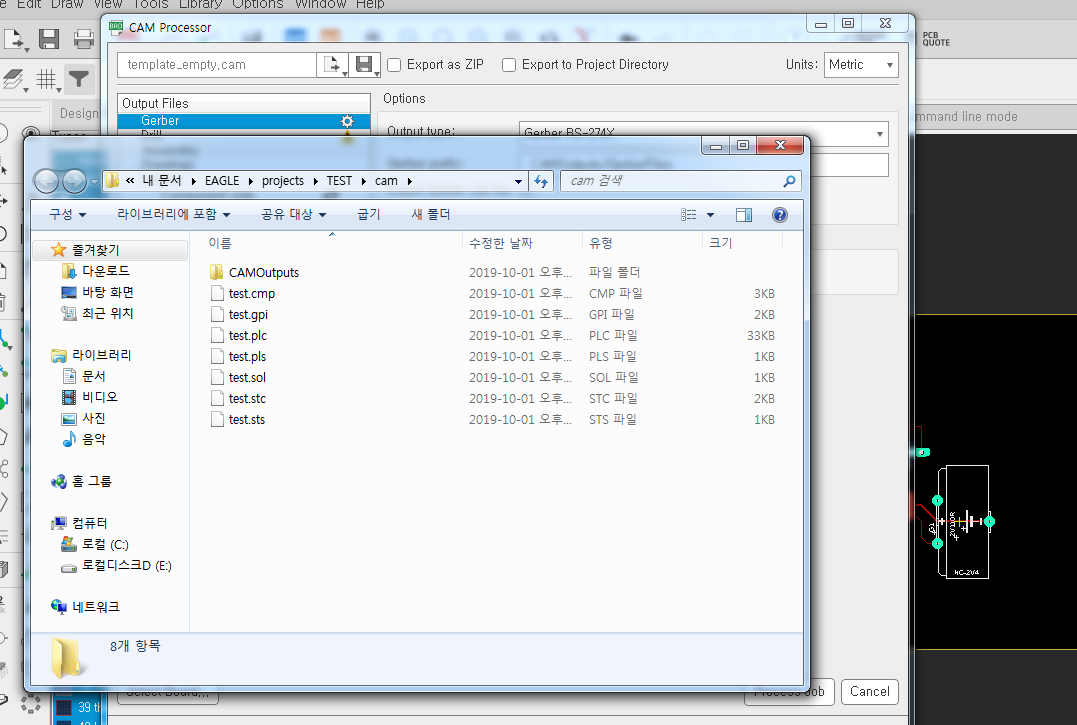Expand the chevron after cam in the breadcrumb
The height and width of the screenshot is (725, 1077).
click(410, 181)
